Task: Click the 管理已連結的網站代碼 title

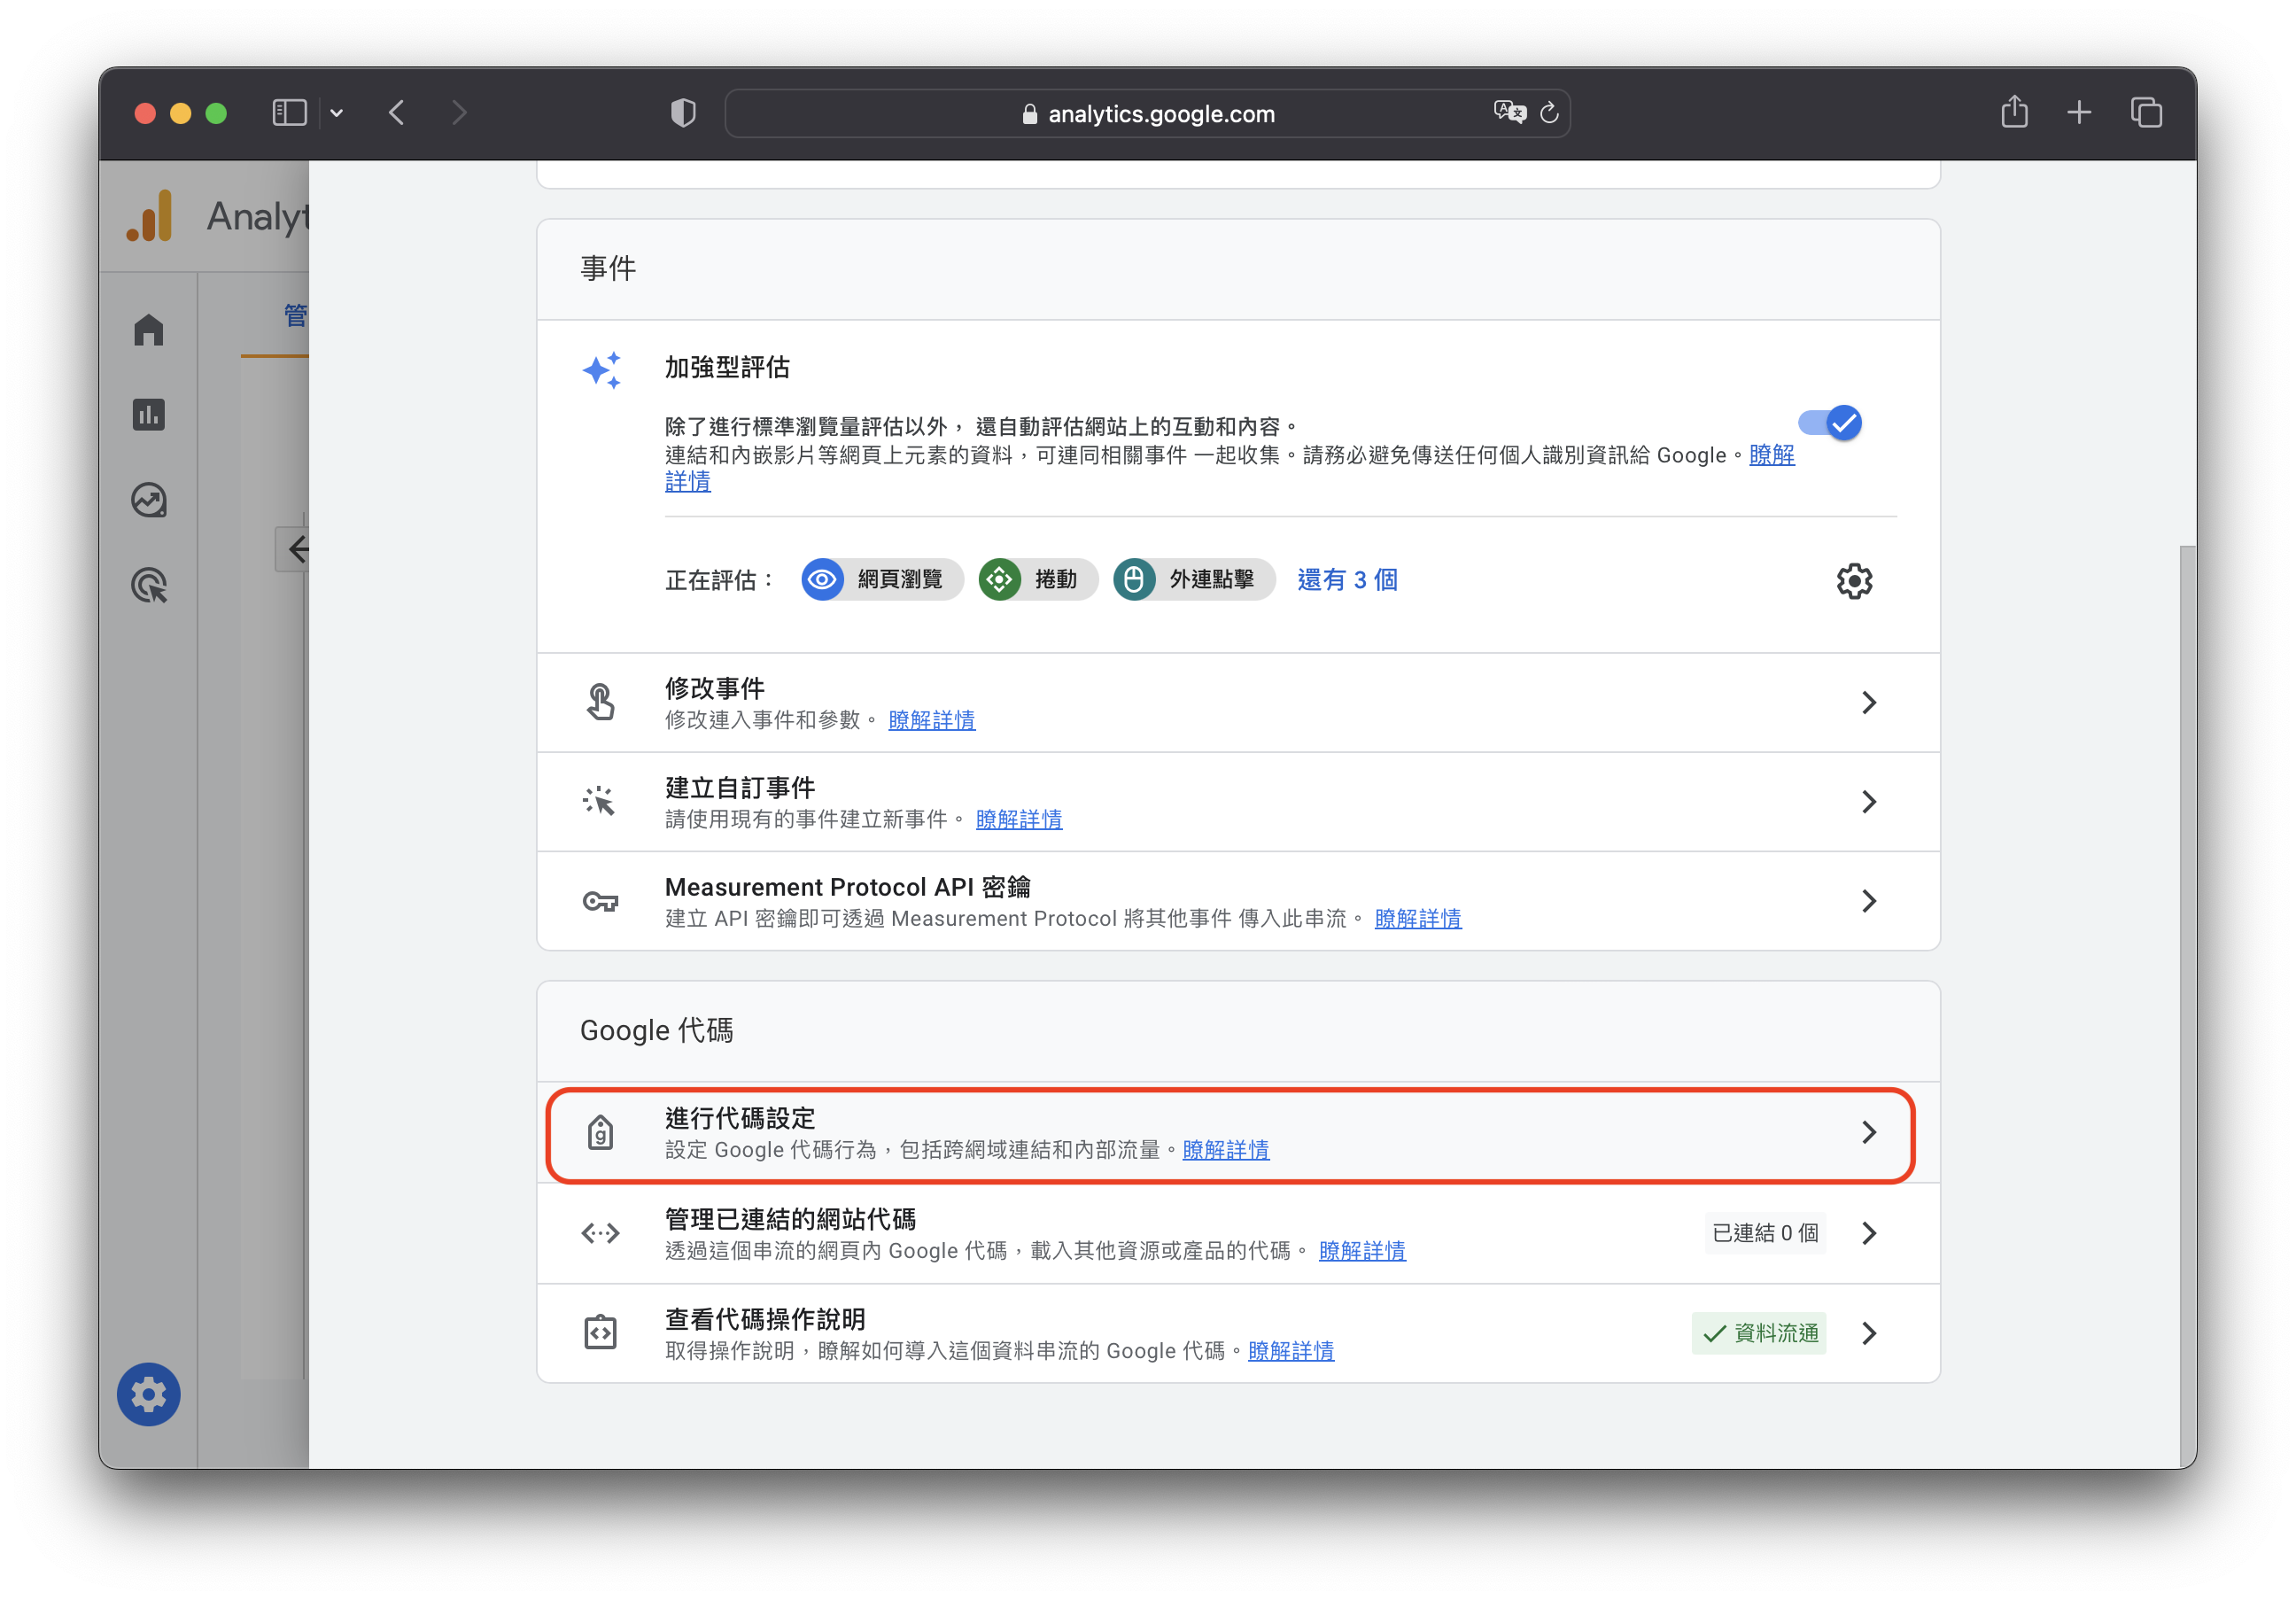Action: [x=789, y=1218]
